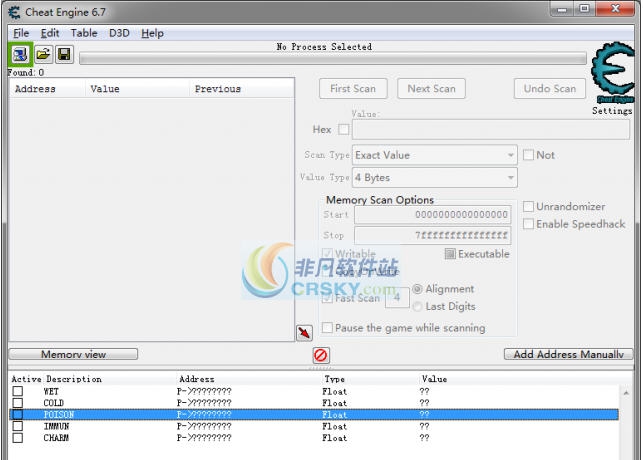Expand the Value Type 4 Bytes dropdown
The width and height of the screenshot is (643, 460).
(x=435, y=178)
